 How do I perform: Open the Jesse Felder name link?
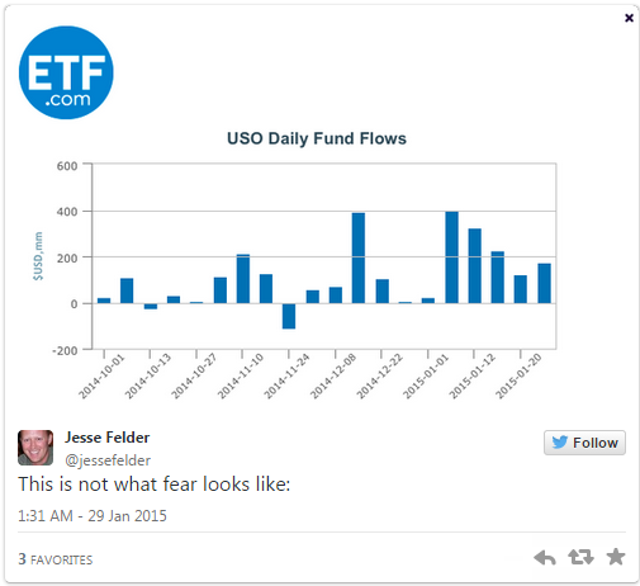(x=107, y=437)
